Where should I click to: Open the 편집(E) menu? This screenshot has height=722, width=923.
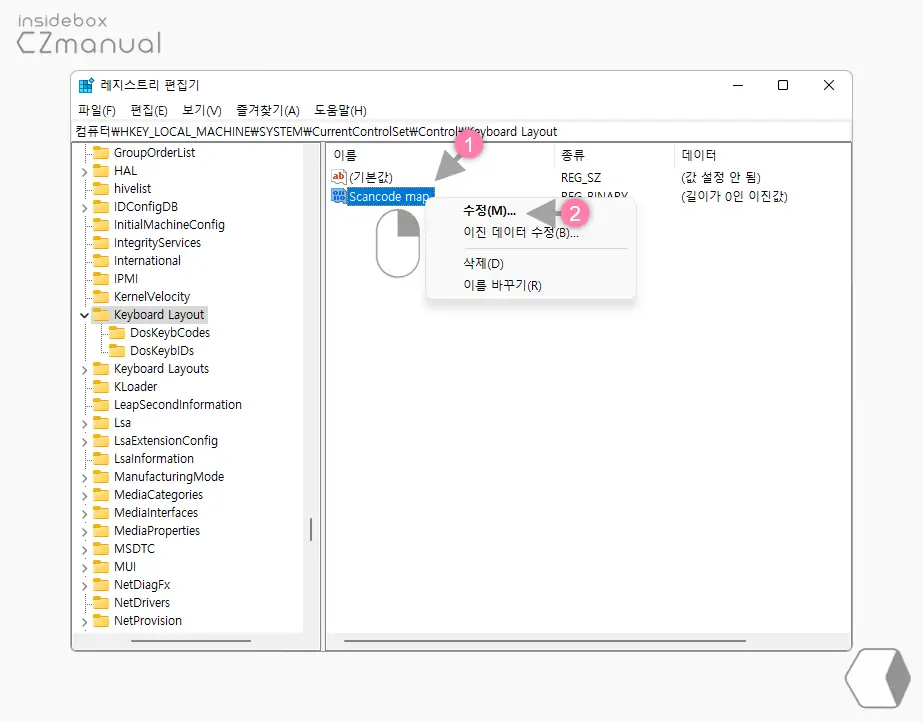pos(147,110)
